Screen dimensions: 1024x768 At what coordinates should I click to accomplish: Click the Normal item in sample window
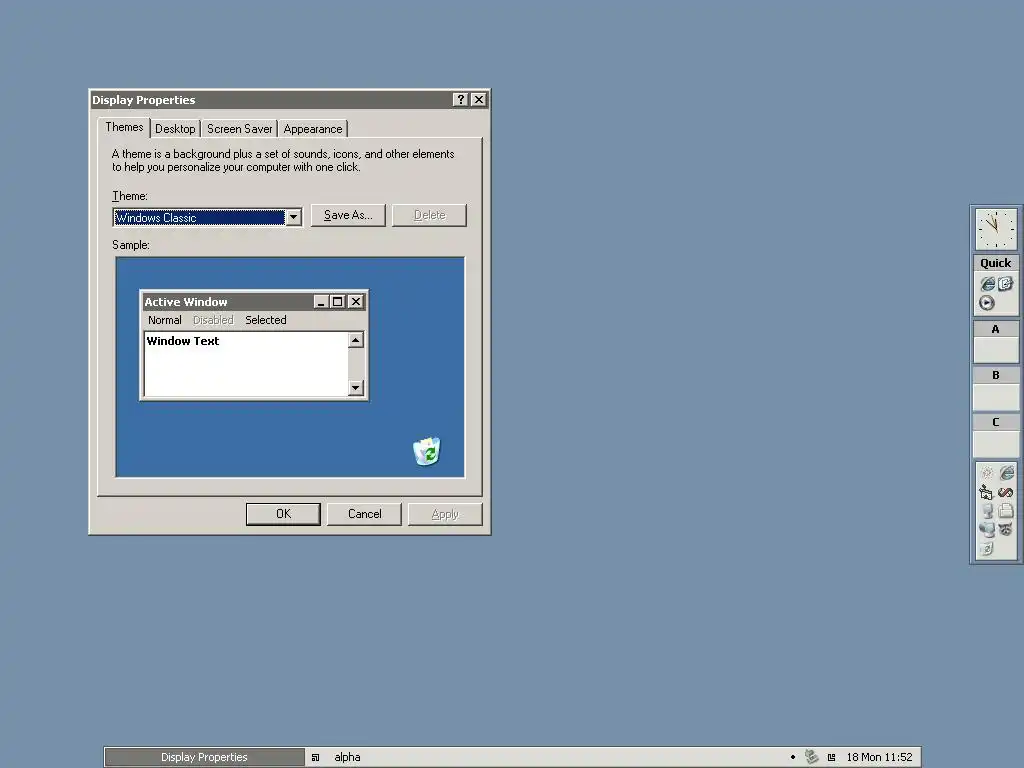point(165,320)
